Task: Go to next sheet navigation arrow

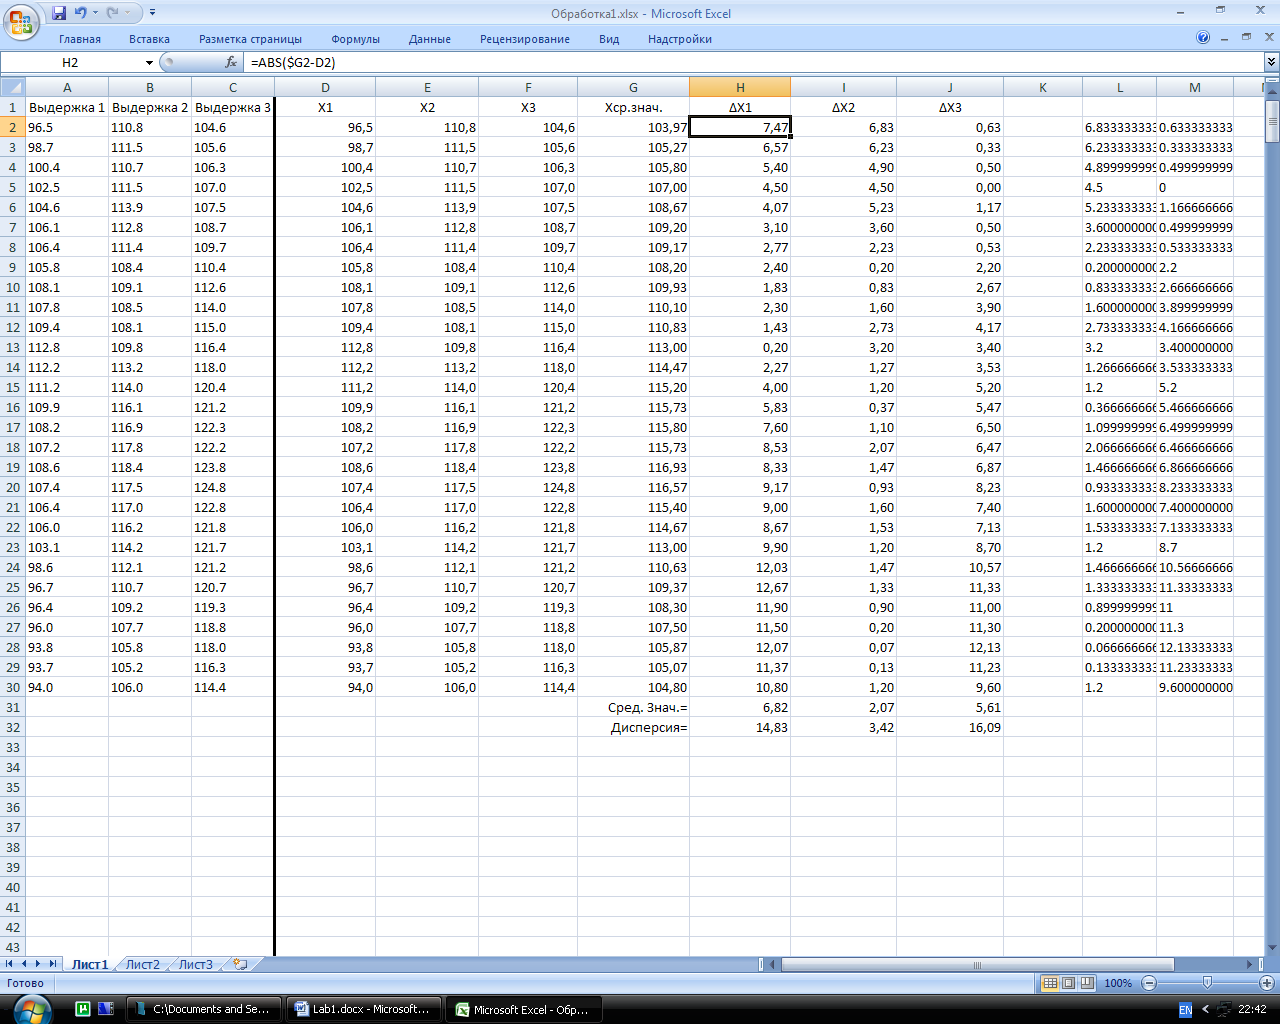Action: pyautogui.click(x=39, y=964)
